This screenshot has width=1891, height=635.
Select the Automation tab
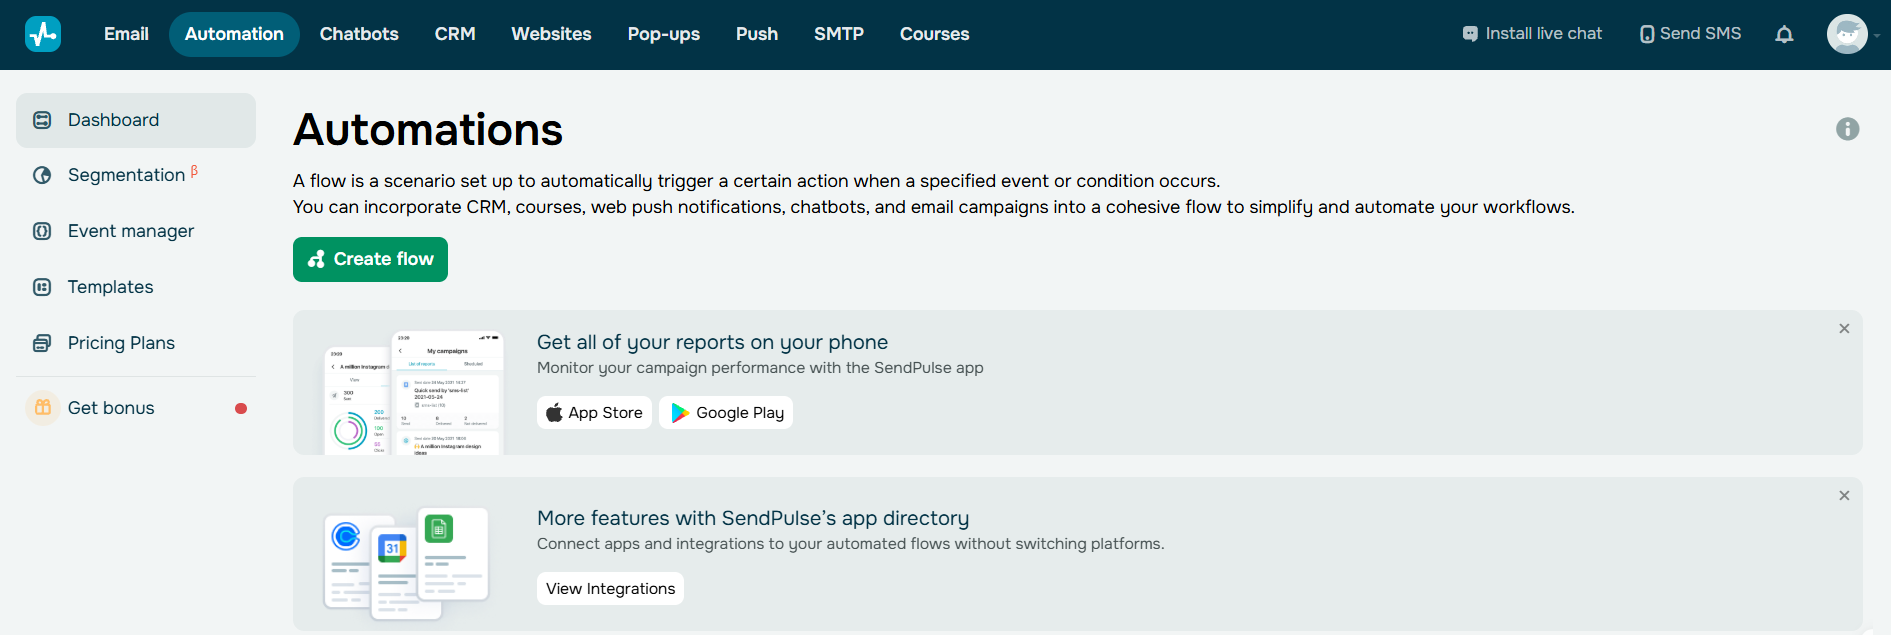click(x=234, y=34)
